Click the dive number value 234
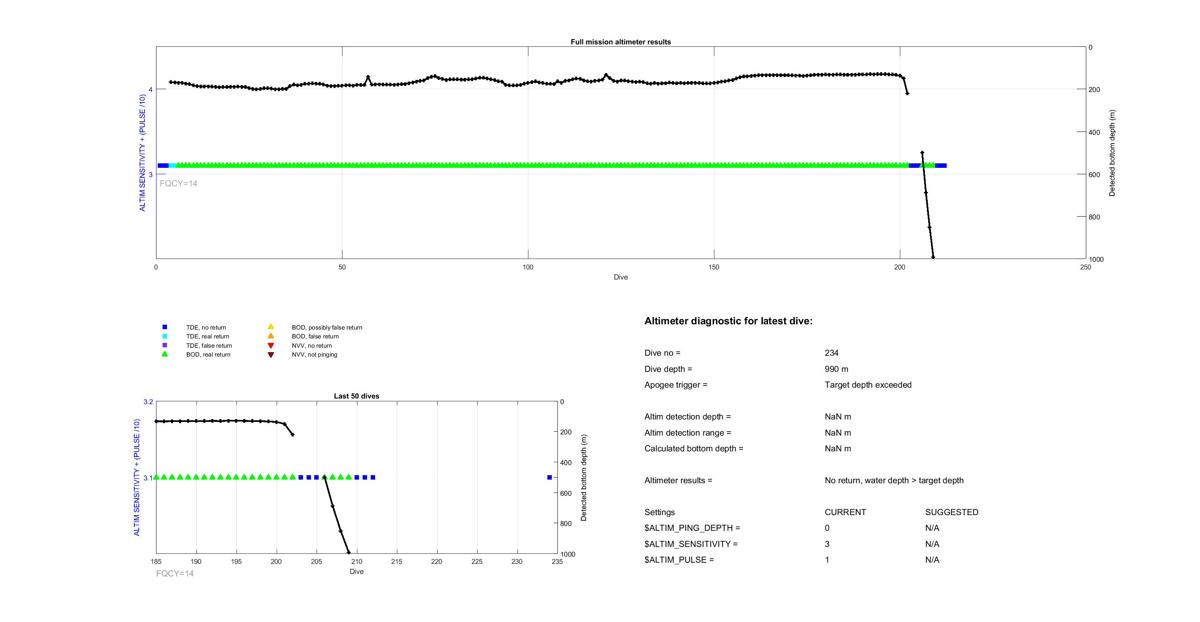 pos(832,353)
